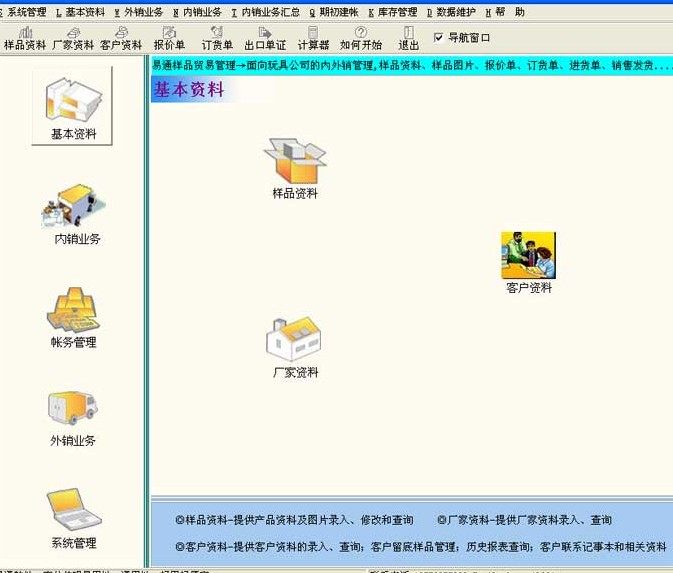673x573 pixels.
Task: Select 外销业务 truck icon in sidebar
Action: [73, 413]
